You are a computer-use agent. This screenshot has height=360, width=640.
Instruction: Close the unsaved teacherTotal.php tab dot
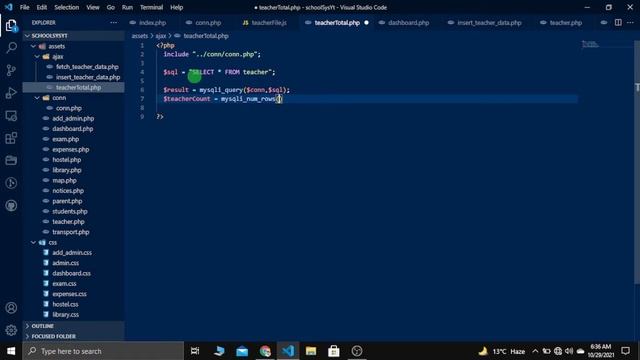(366, 23)
